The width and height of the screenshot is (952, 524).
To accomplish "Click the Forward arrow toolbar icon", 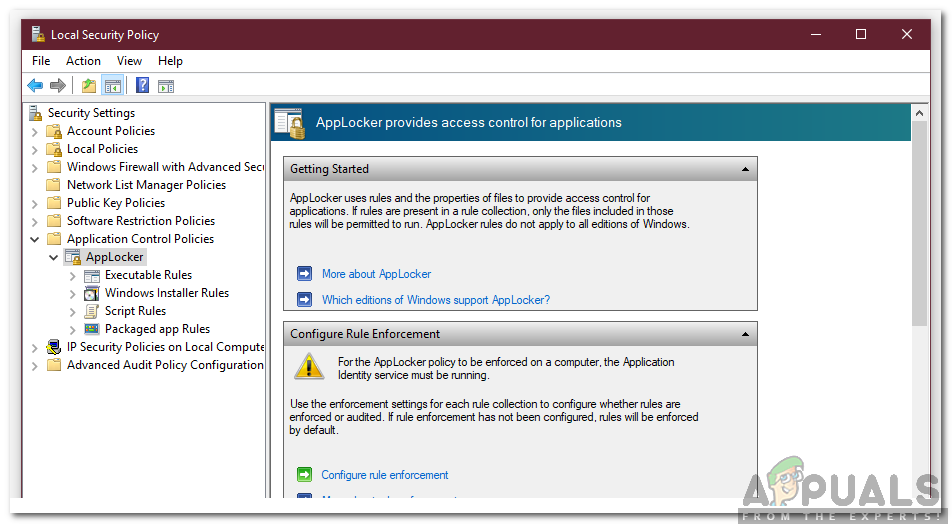I will (58, 86).
